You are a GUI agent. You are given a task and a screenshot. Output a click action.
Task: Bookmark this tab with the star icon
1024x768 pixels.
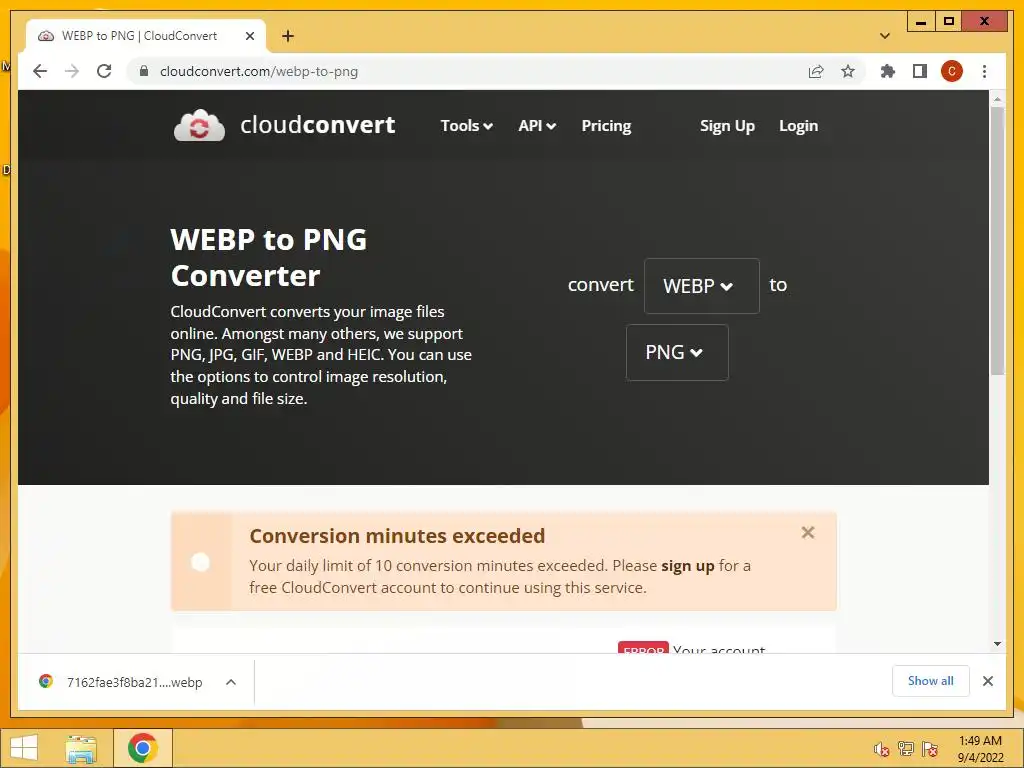848,71
